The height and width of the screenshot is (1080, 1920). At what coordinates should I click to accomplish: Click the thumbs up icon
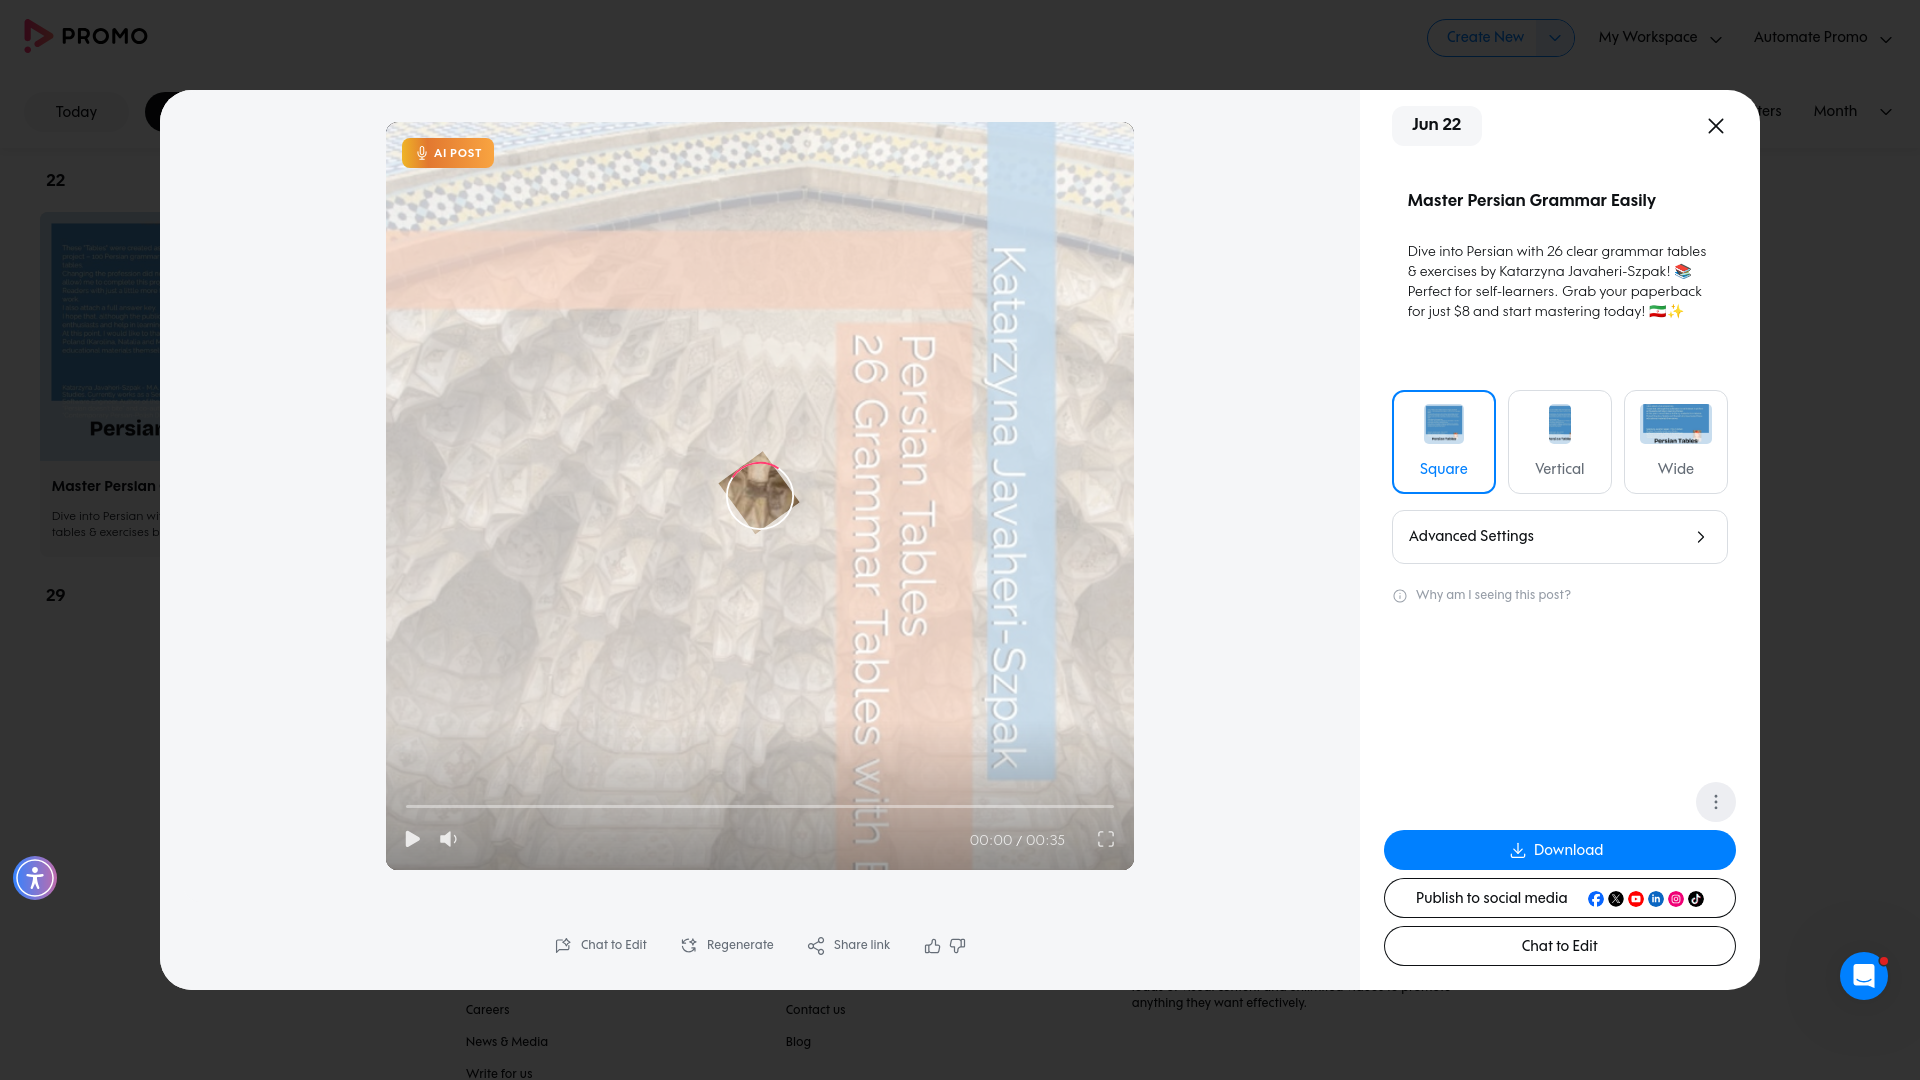[932, 945]
